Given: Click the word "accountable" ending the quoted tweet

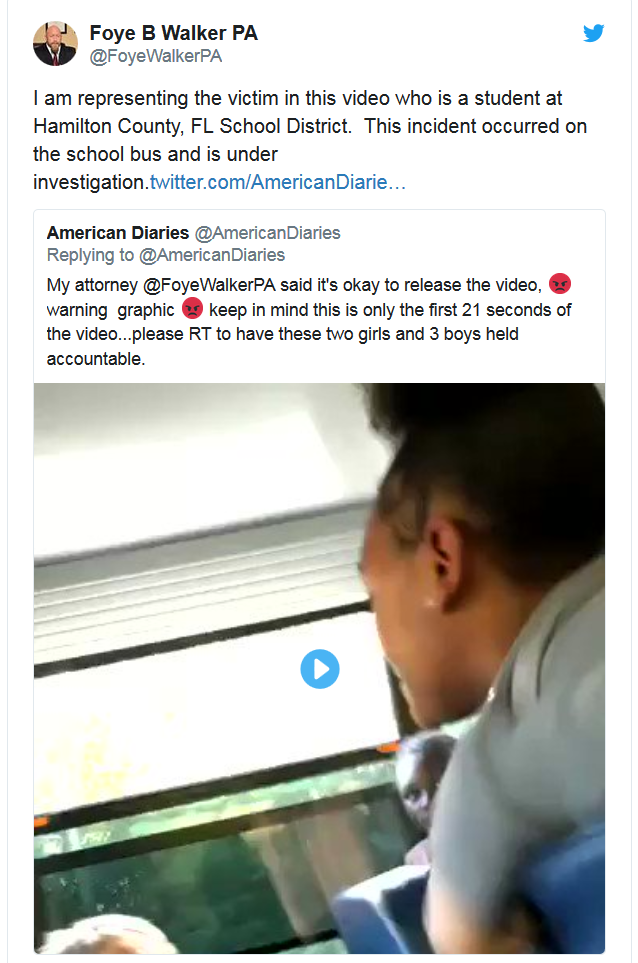Looking at the screenshot, I should coord(96,359).
